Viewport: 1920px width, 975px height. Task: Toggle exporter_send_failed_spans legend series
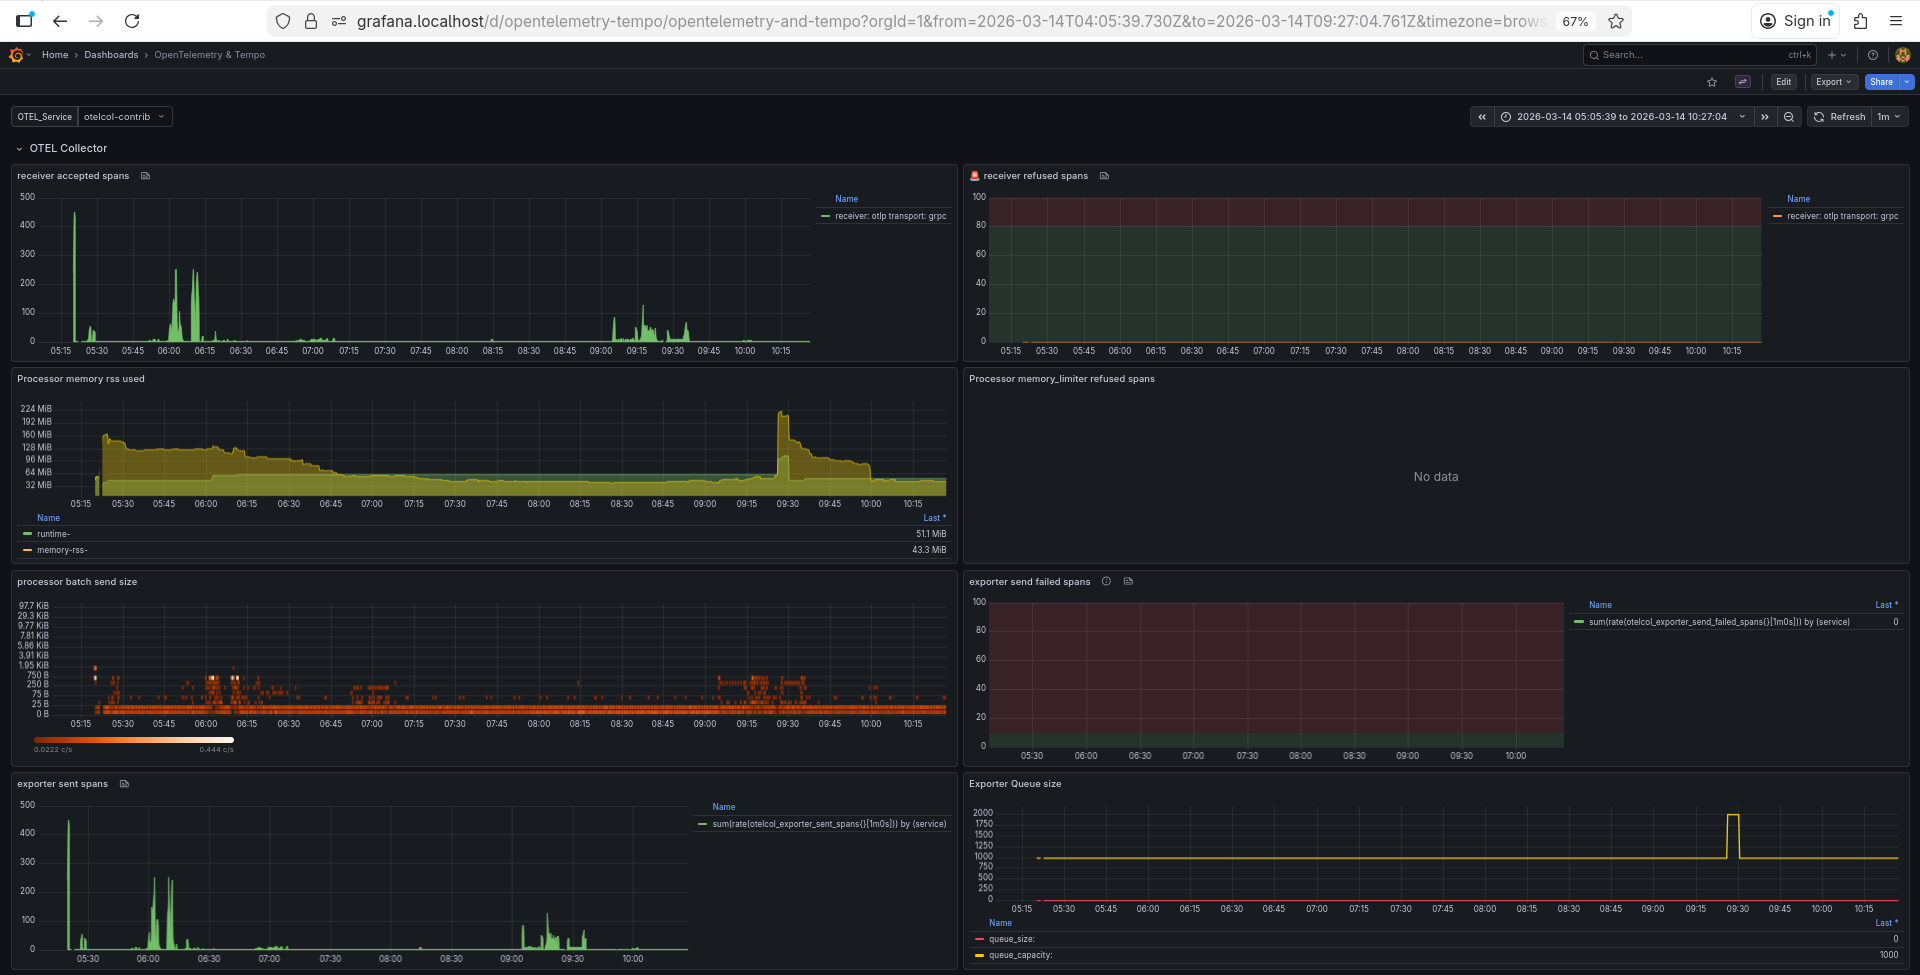1719,622
